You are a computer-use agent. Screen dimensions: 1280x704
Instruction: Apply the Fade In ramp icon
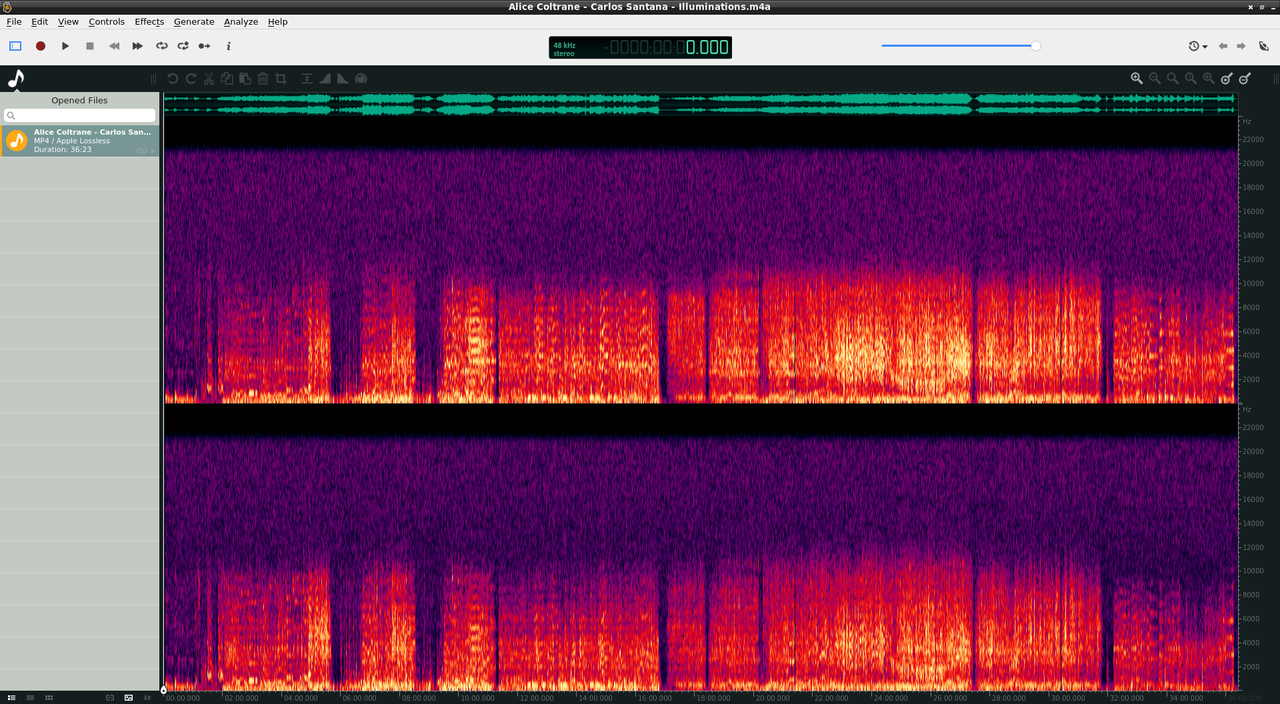point(325,78)
